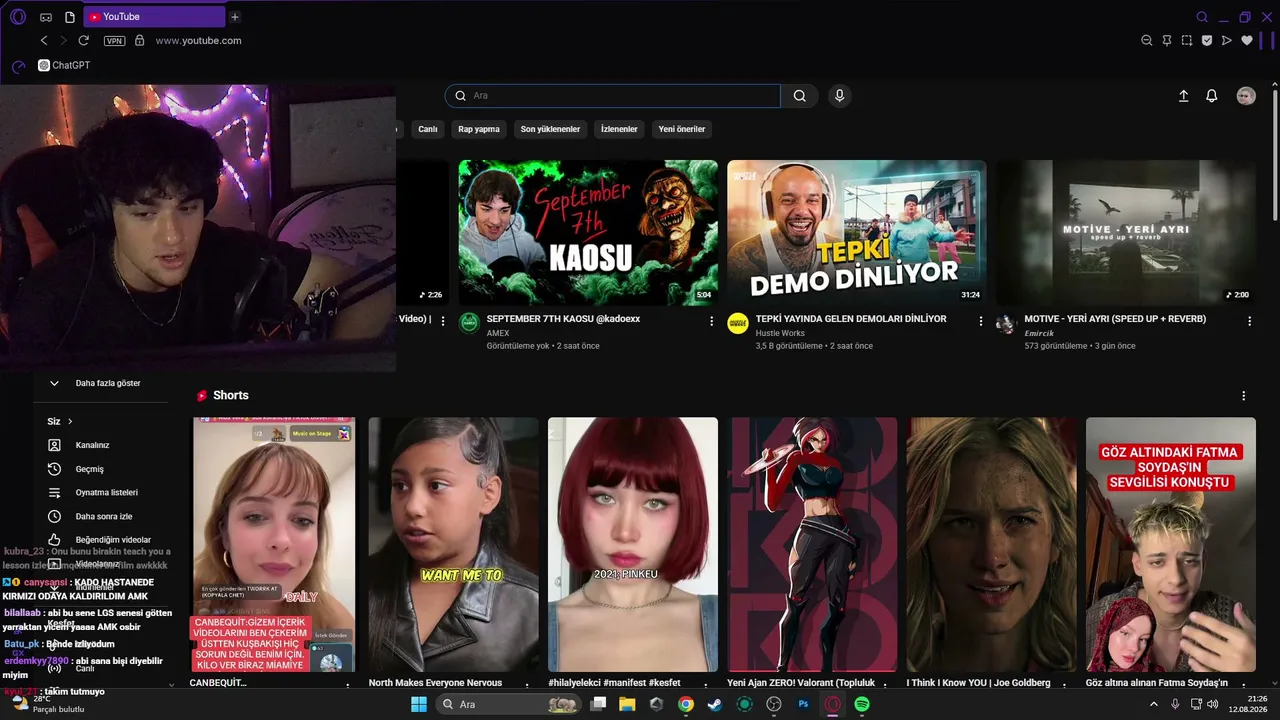Open options for SEPTEMBER 7TH KAOSU video
The height and width of the screenshot is (720, 1280).
712,321
